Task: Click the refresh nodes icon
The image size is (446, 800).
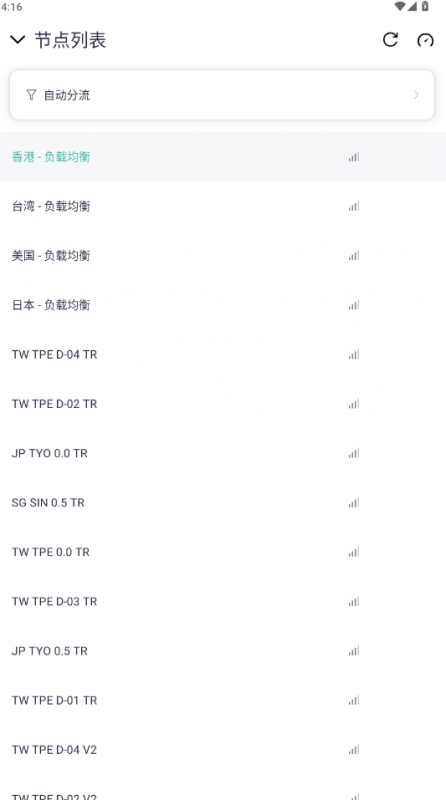Action: (x=390, y=40)
